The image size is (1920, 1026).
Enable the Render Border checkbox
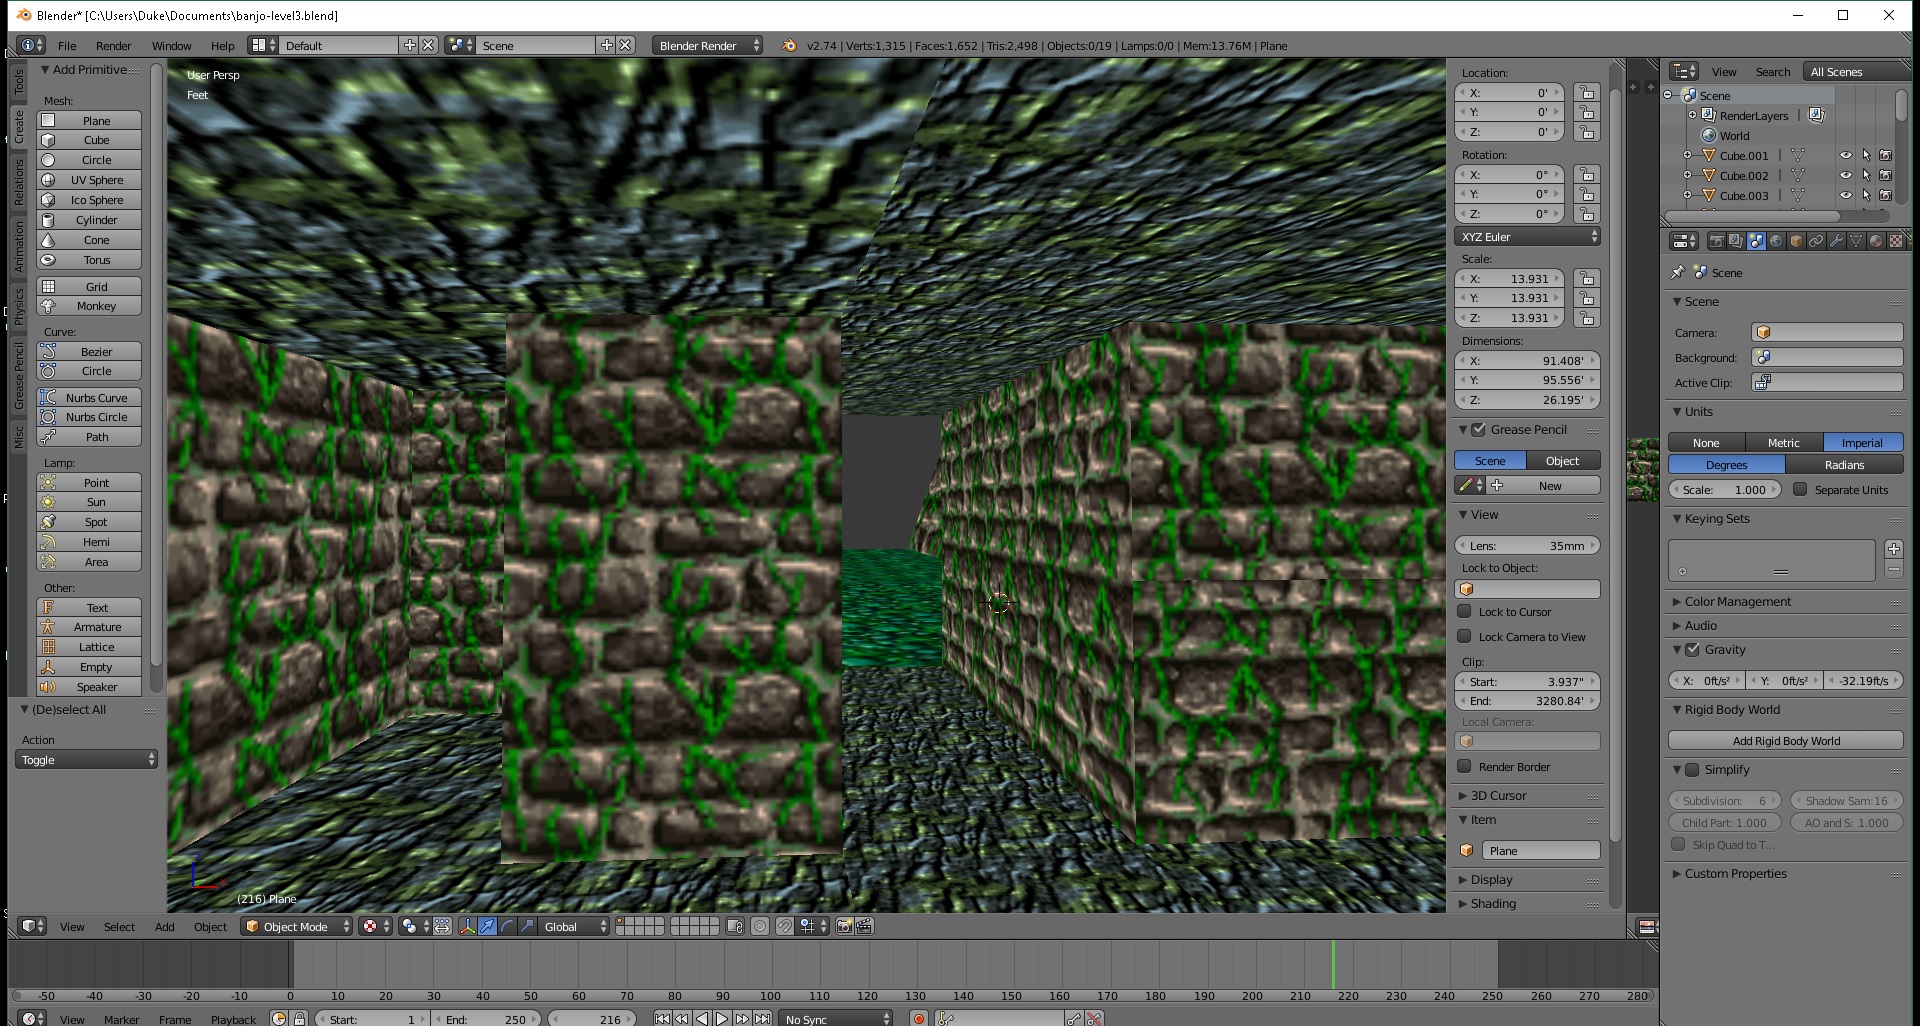click(x=1465, y=767)
